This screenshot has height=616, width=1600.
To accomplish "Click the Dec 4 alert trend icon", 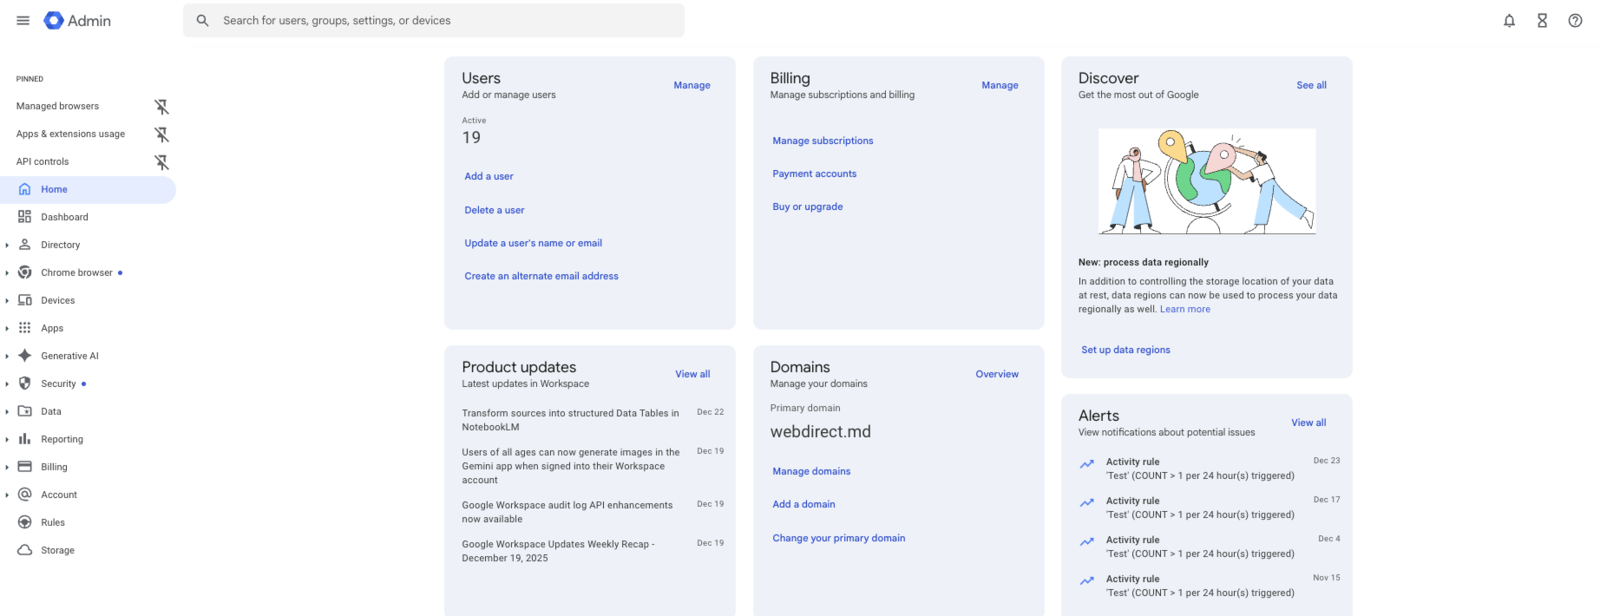I will pyautogui.click(x=1087, y=542).
